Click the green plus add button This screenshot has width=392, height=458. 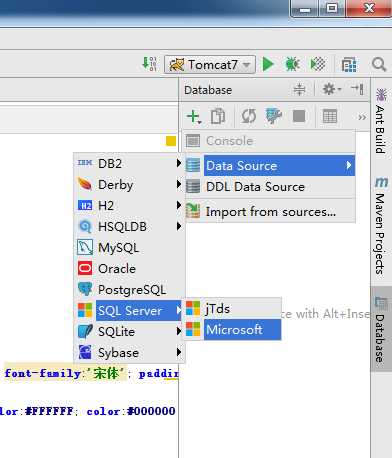[x=193, y=117]
